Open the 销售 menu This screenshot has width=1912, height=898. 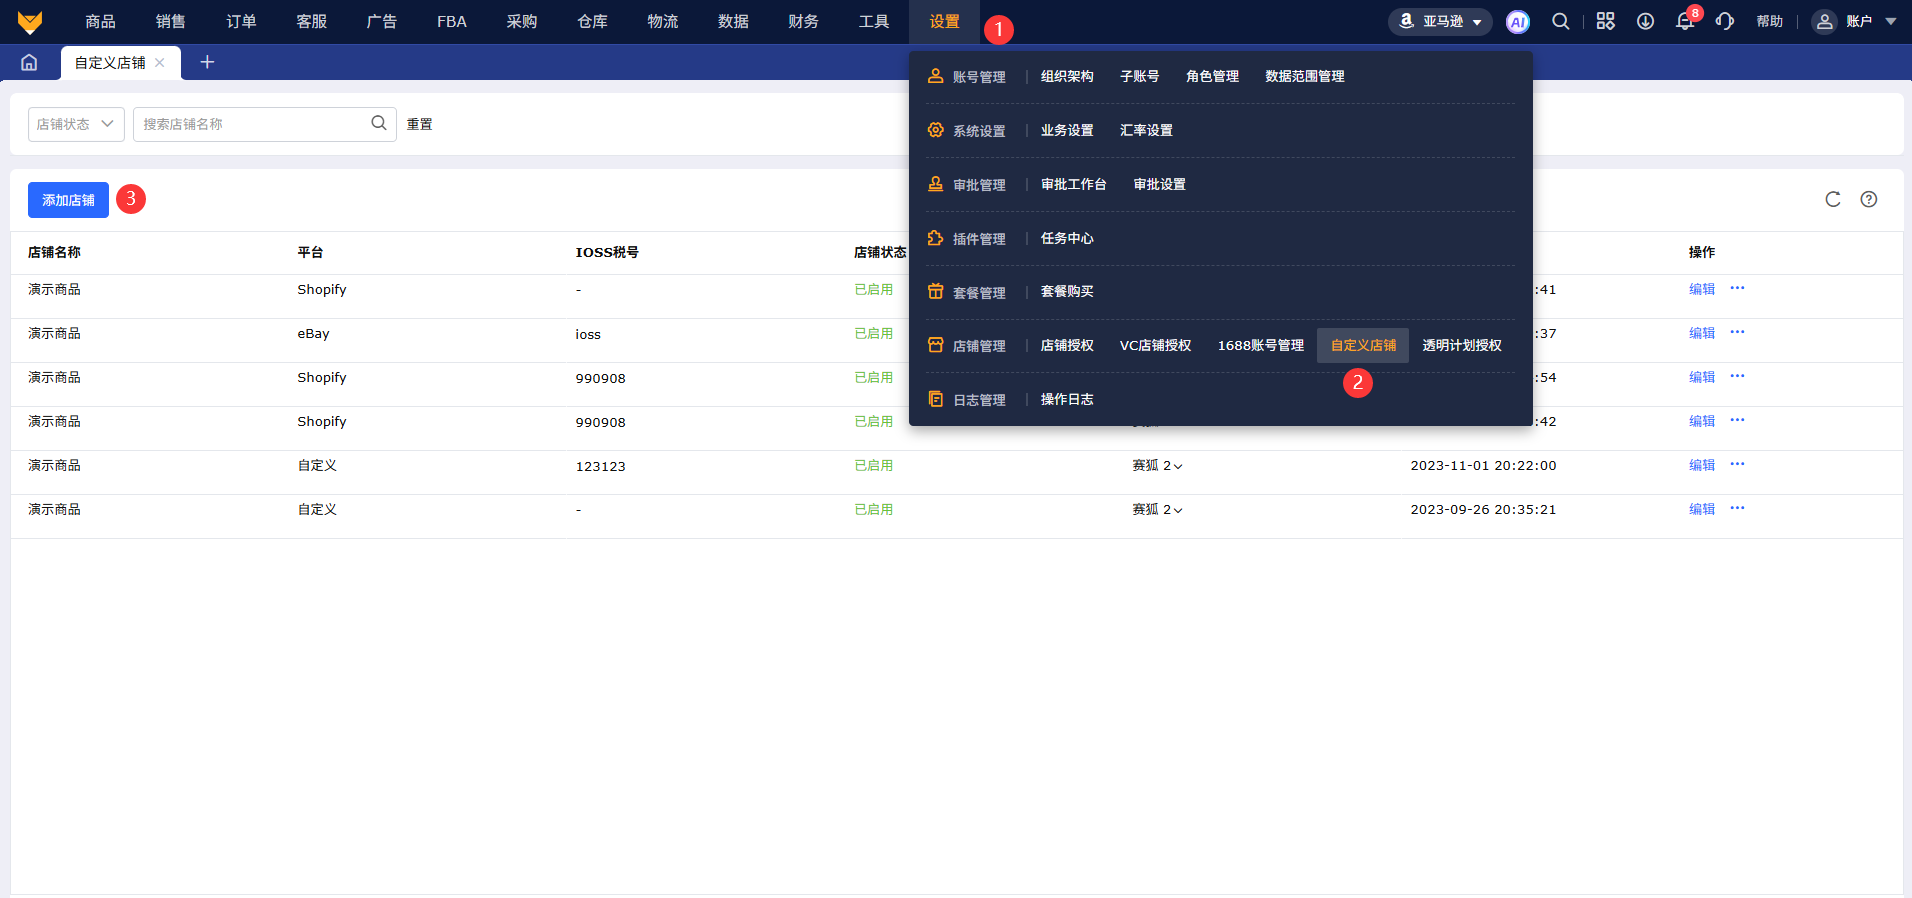170,21
